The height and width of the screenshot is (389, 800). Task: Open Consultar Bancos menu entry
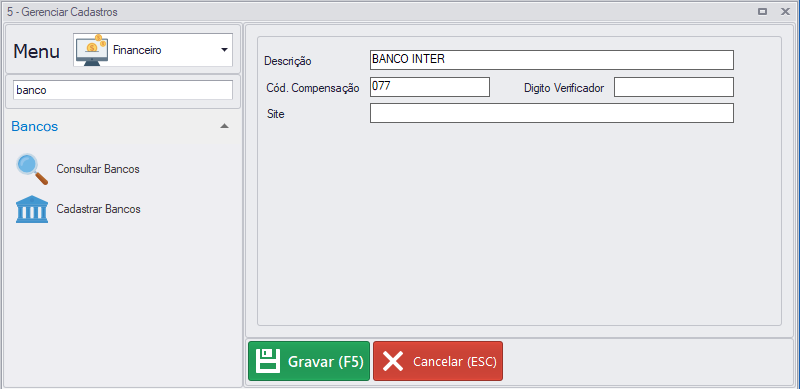pyautogui.click(x=98, y=169)
